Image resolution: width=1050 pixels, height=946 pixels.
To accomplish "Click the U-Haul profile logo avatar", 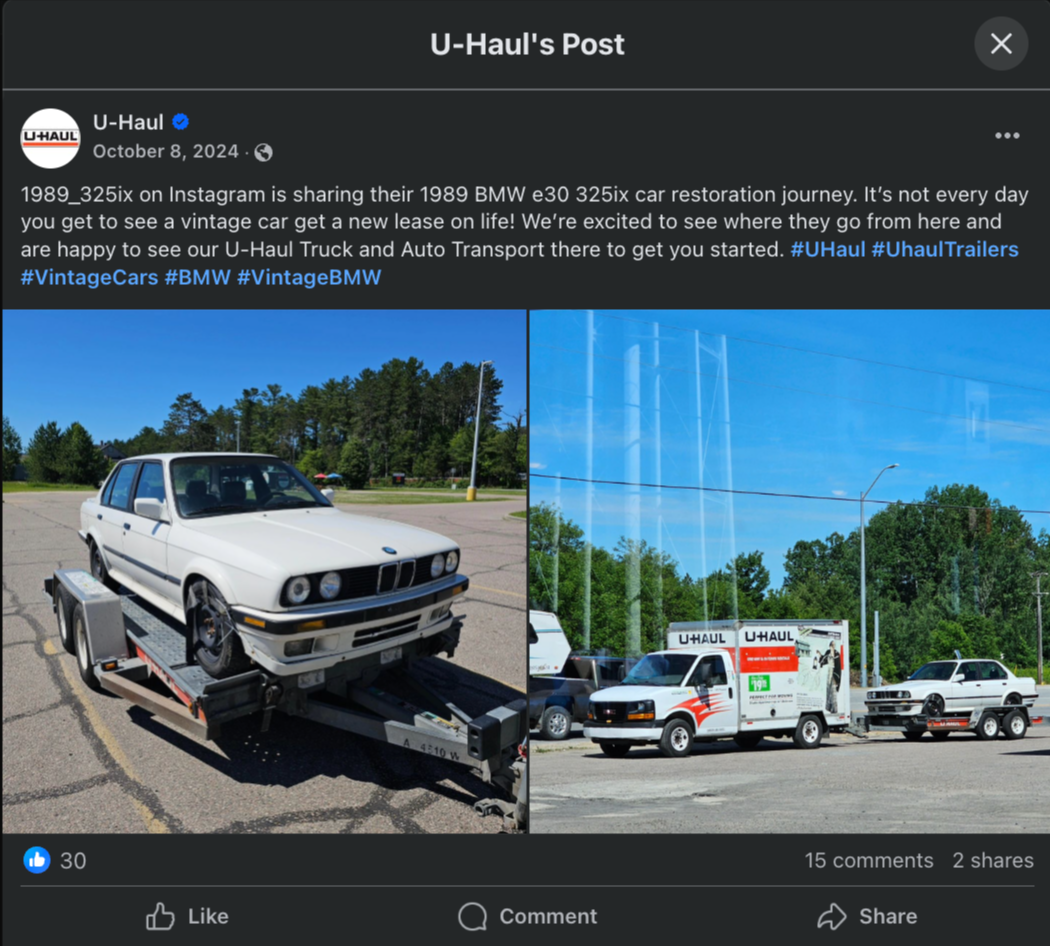I will coord(50,138).
